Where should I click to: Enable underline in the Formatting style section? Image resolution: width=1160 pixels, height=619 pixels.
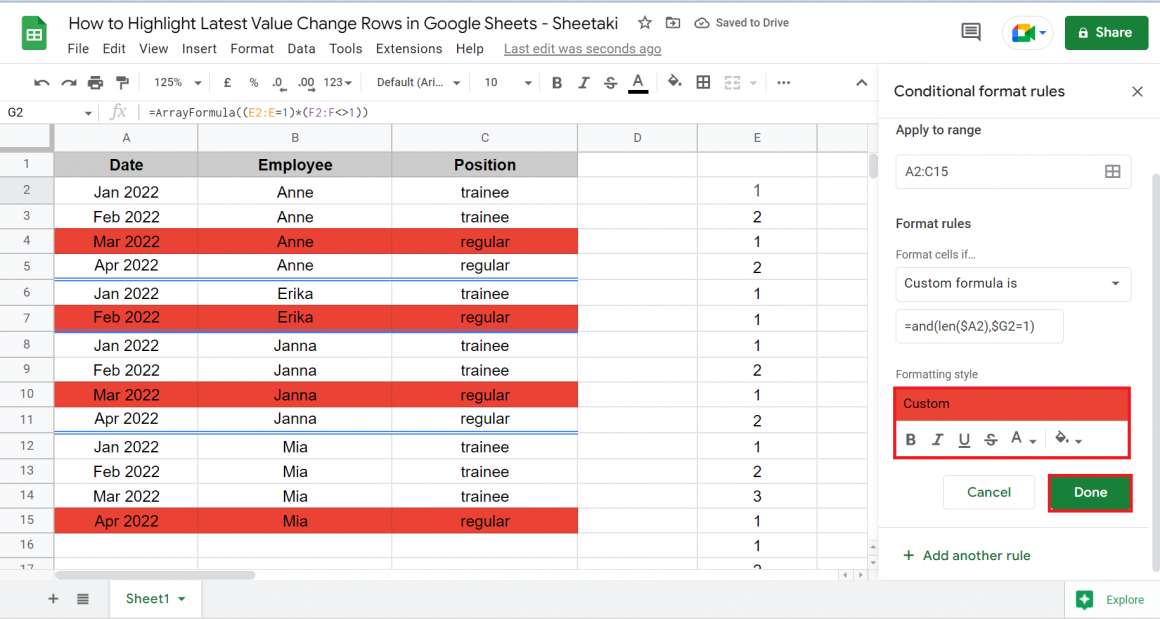963,439
